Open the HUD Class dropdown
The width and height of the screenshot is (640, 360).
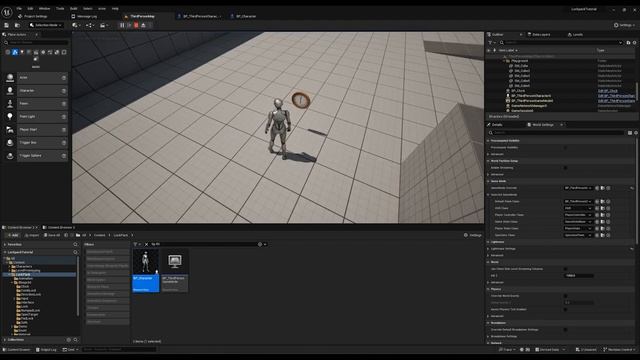[578, 208]
